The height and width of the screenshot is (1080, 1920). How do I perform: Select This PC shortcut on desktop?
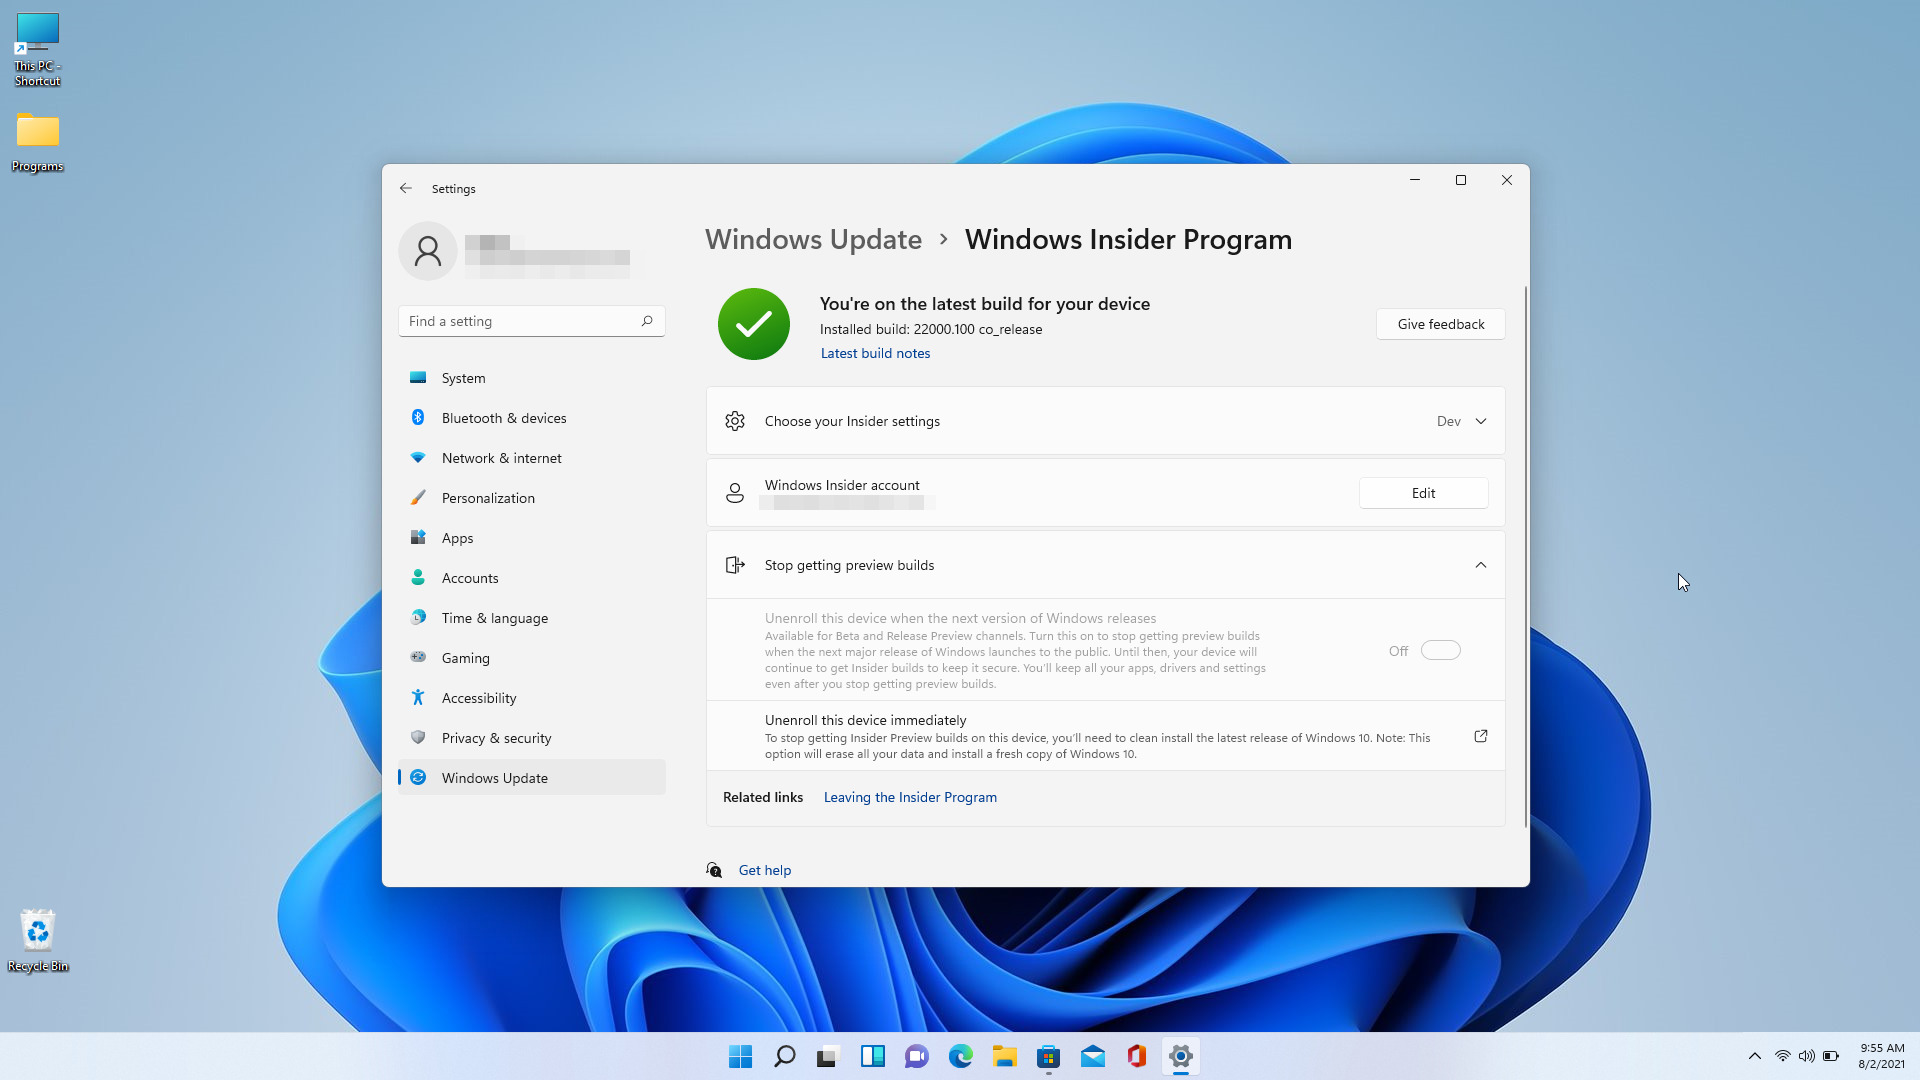(37, 50)
